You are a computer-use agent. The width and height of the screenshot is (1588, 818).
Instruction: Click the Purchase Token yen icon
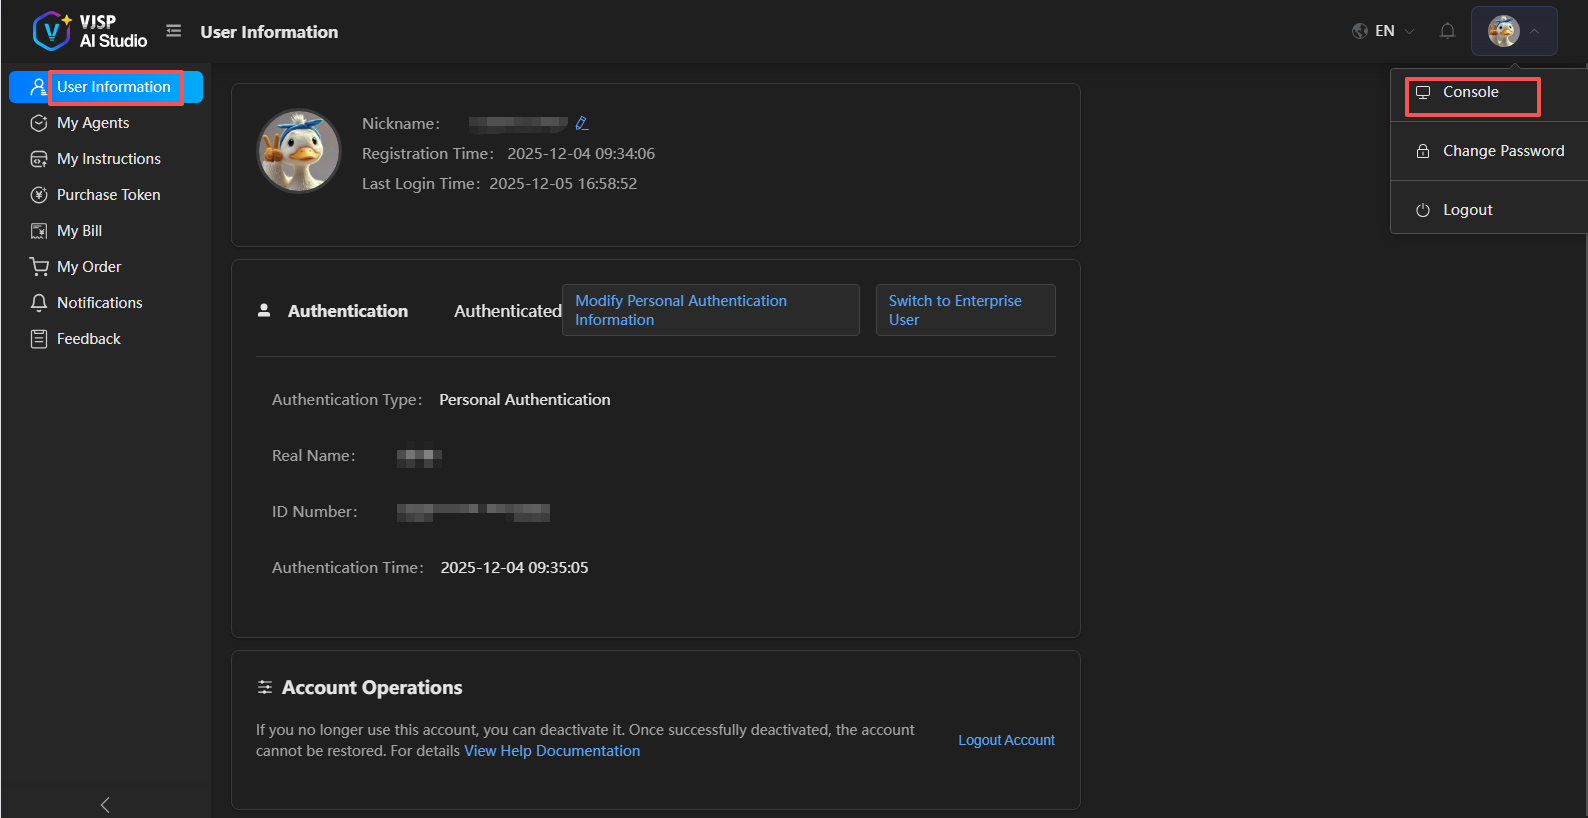tap(39, 195)
